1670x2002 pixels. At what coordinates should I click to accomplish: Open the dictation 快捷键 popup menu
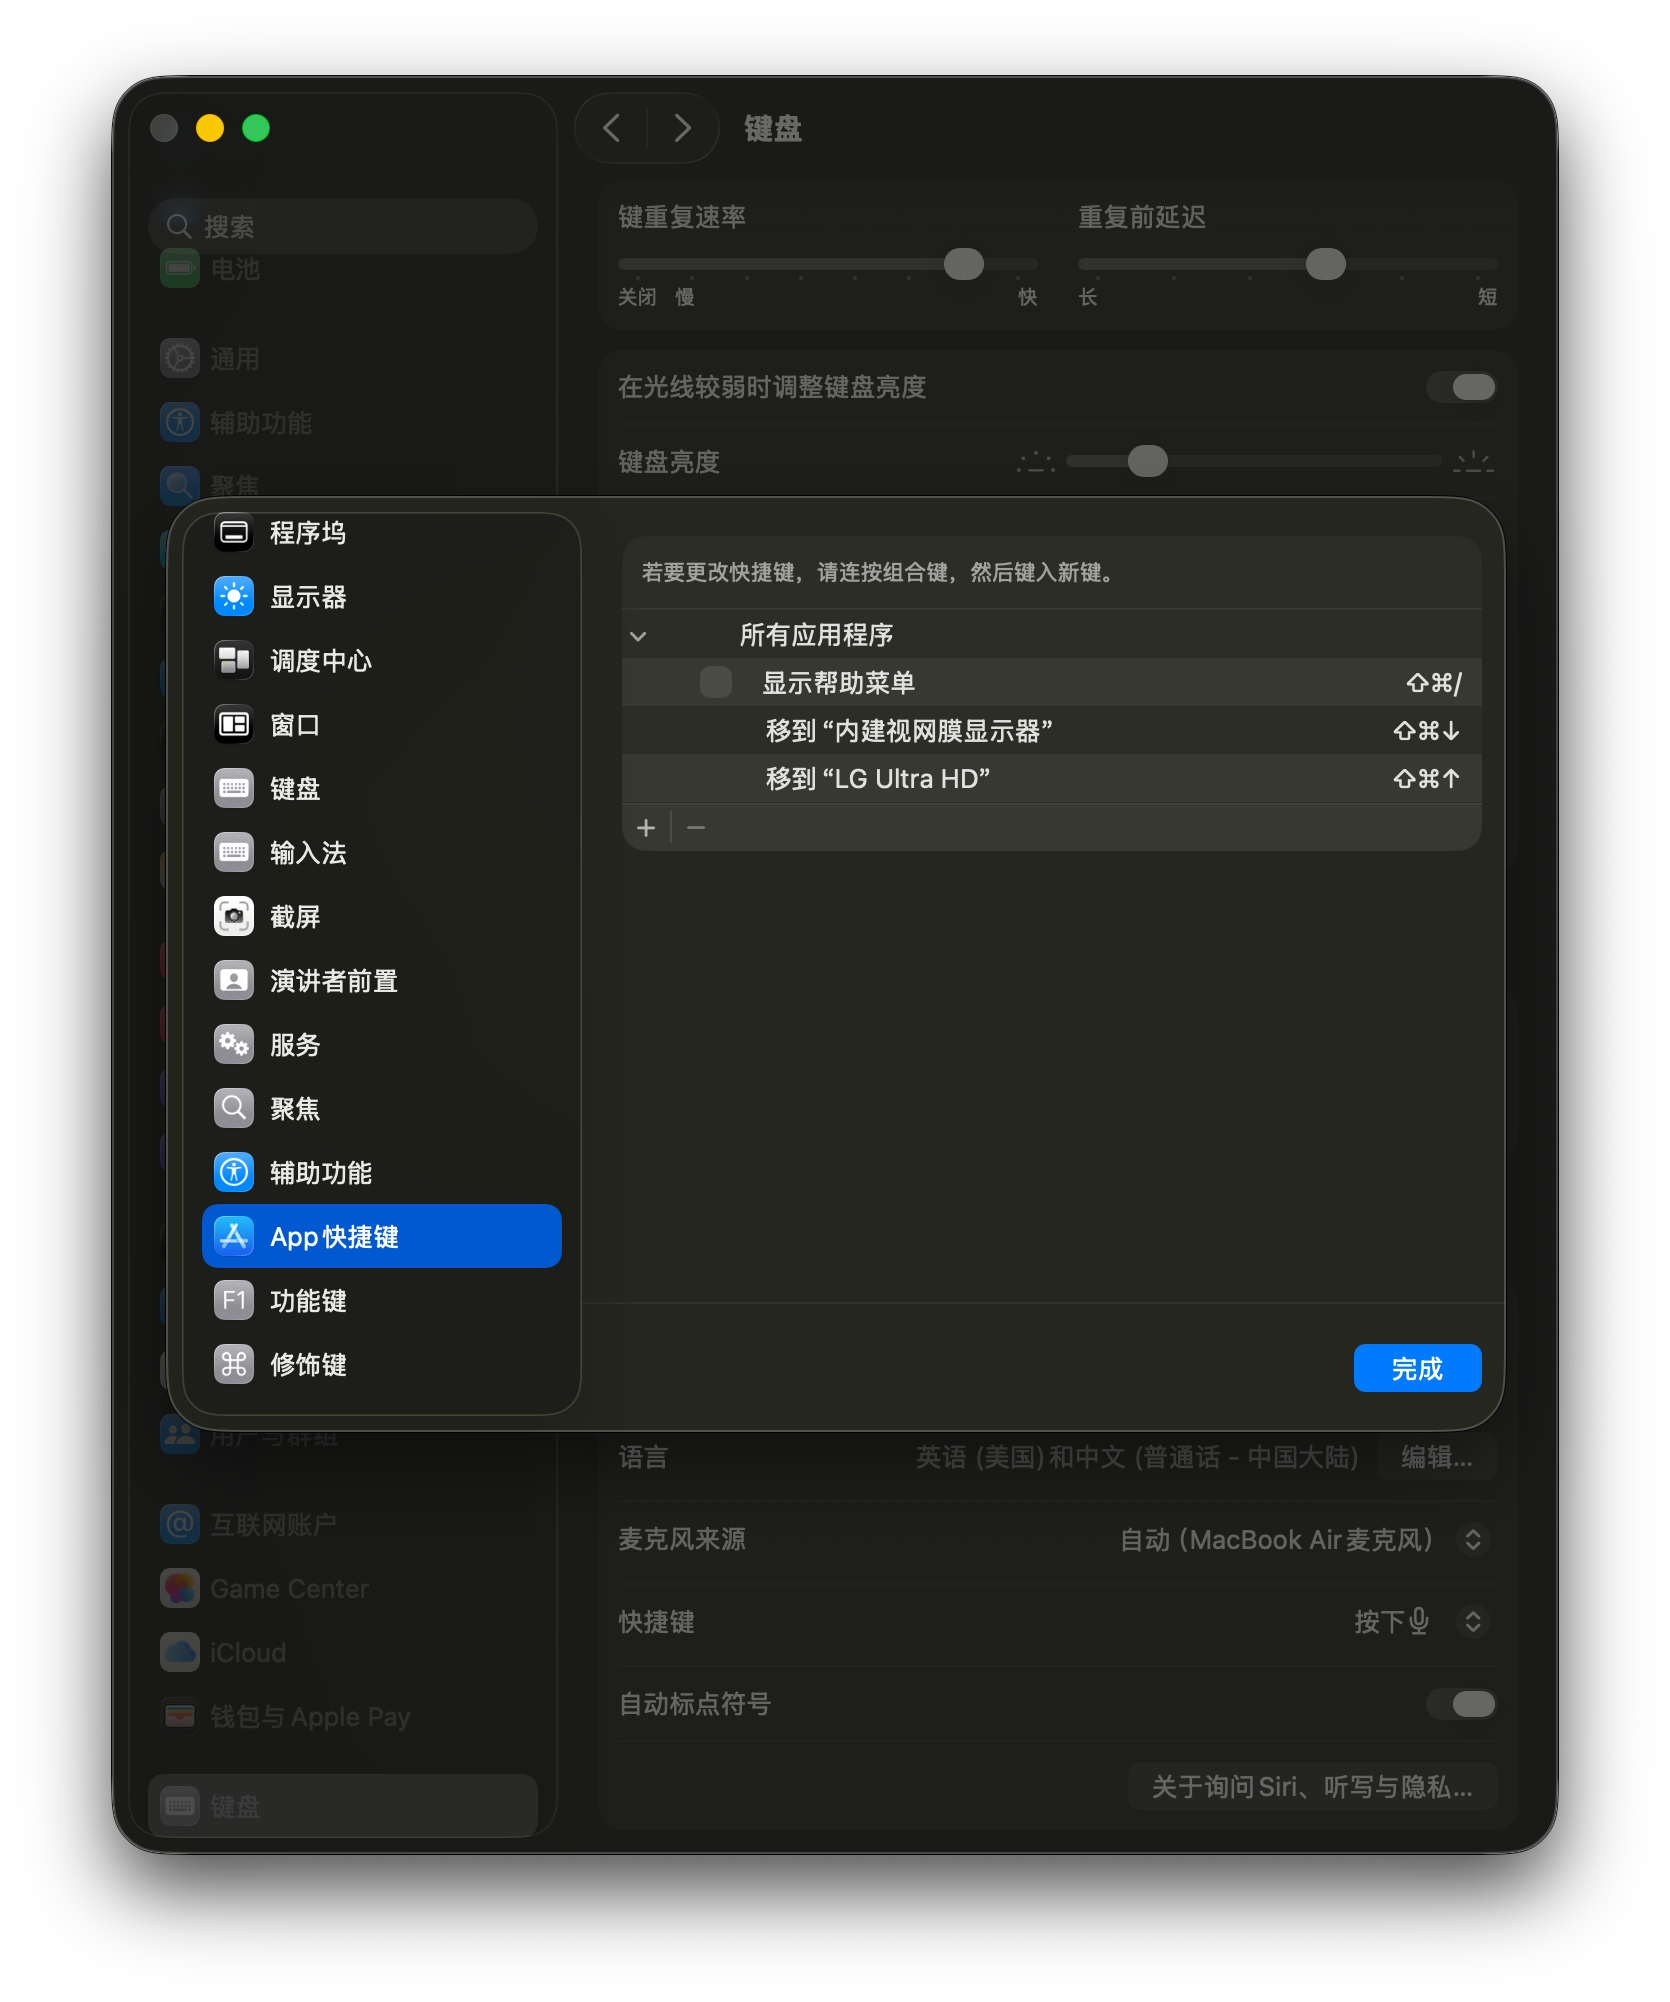[x=1472, y=1622]
